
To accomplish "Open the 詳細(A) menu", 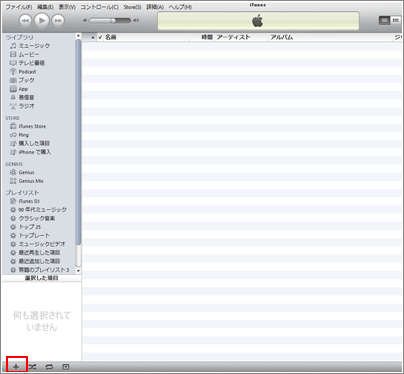I will 155,7.
